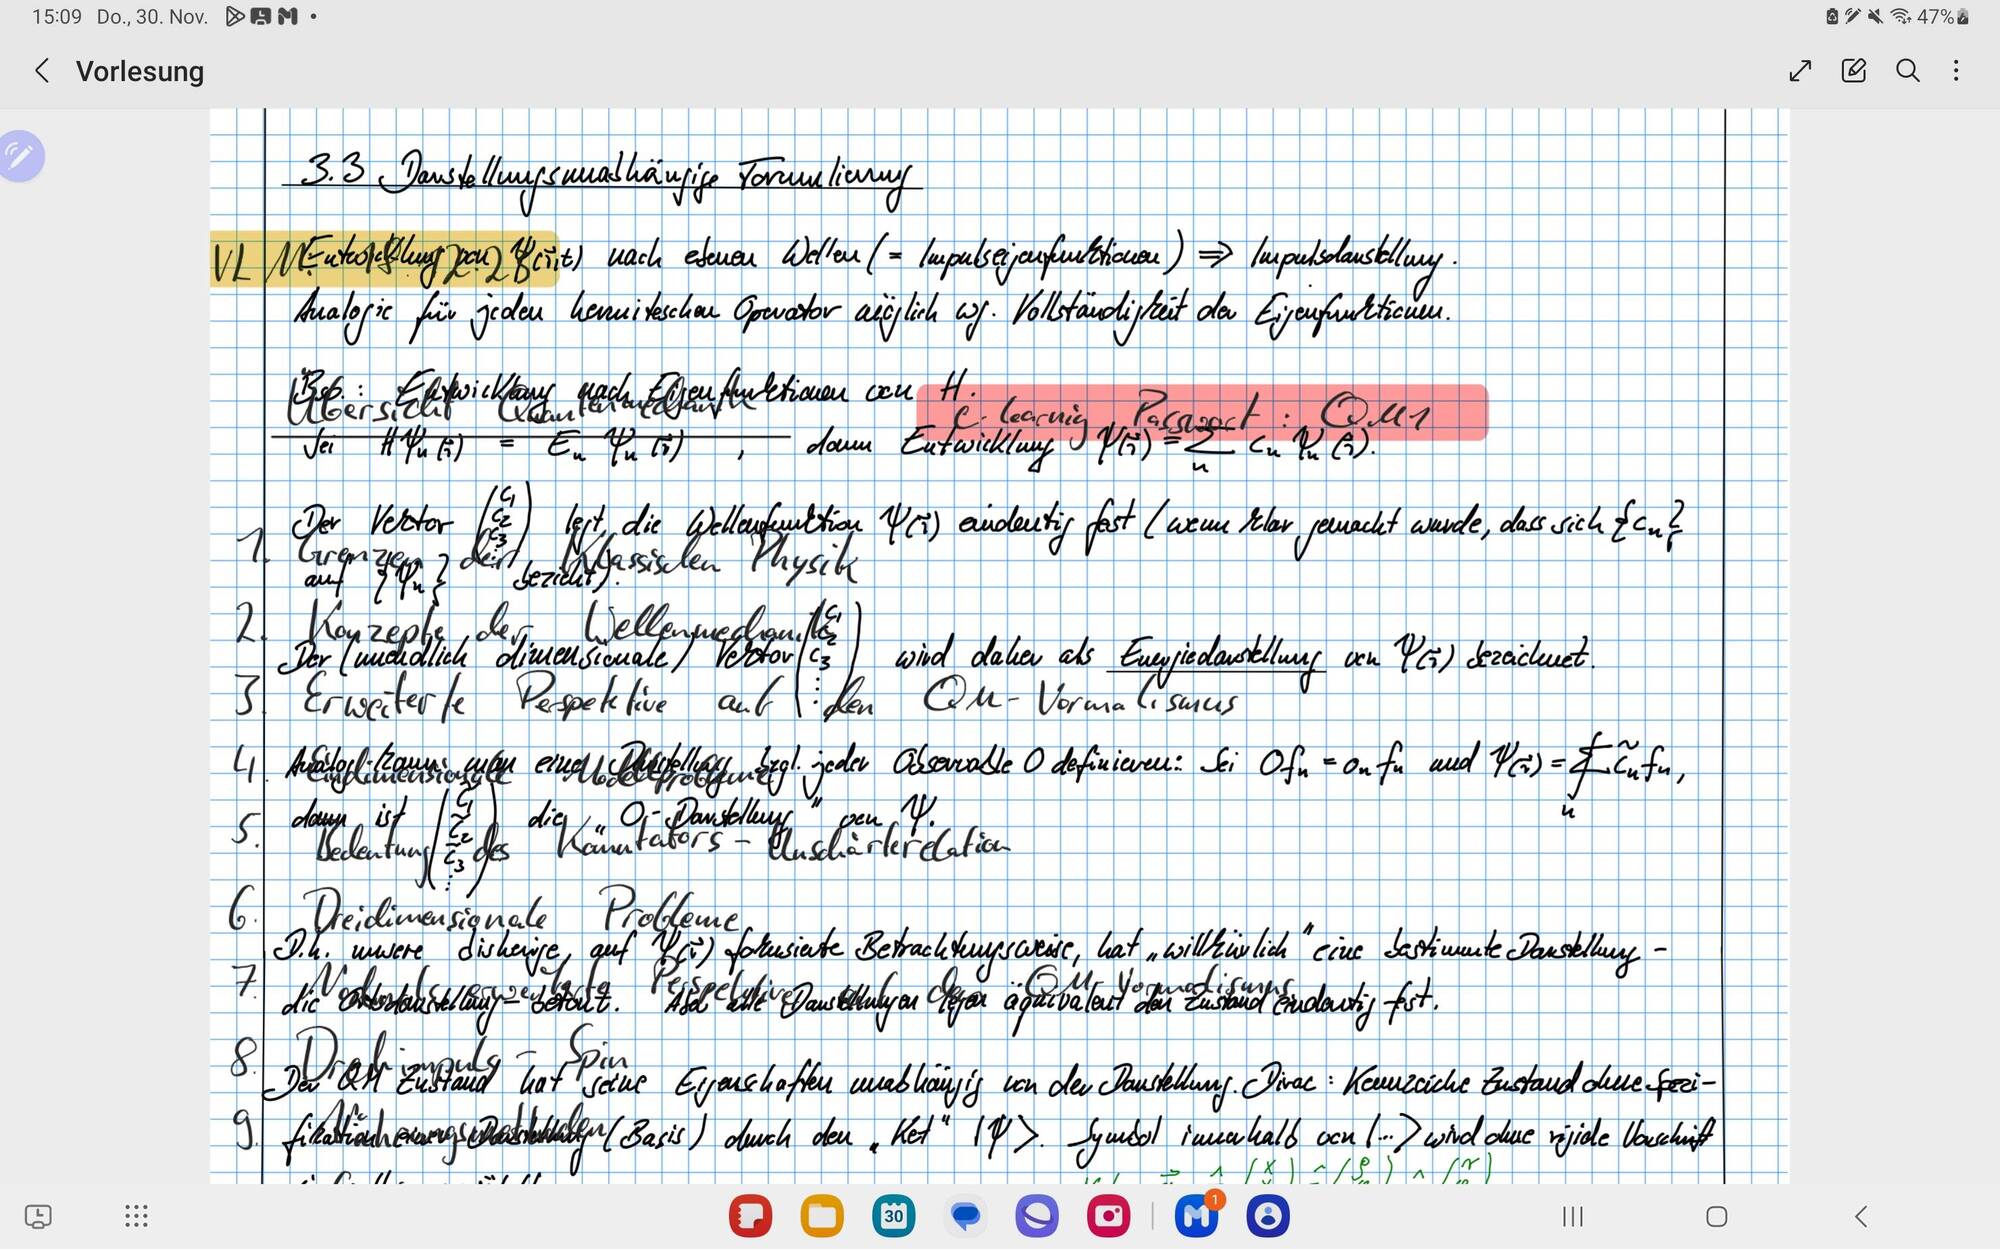
Task: Tap the red highlighted e-learning password text
Action: 1200,412
